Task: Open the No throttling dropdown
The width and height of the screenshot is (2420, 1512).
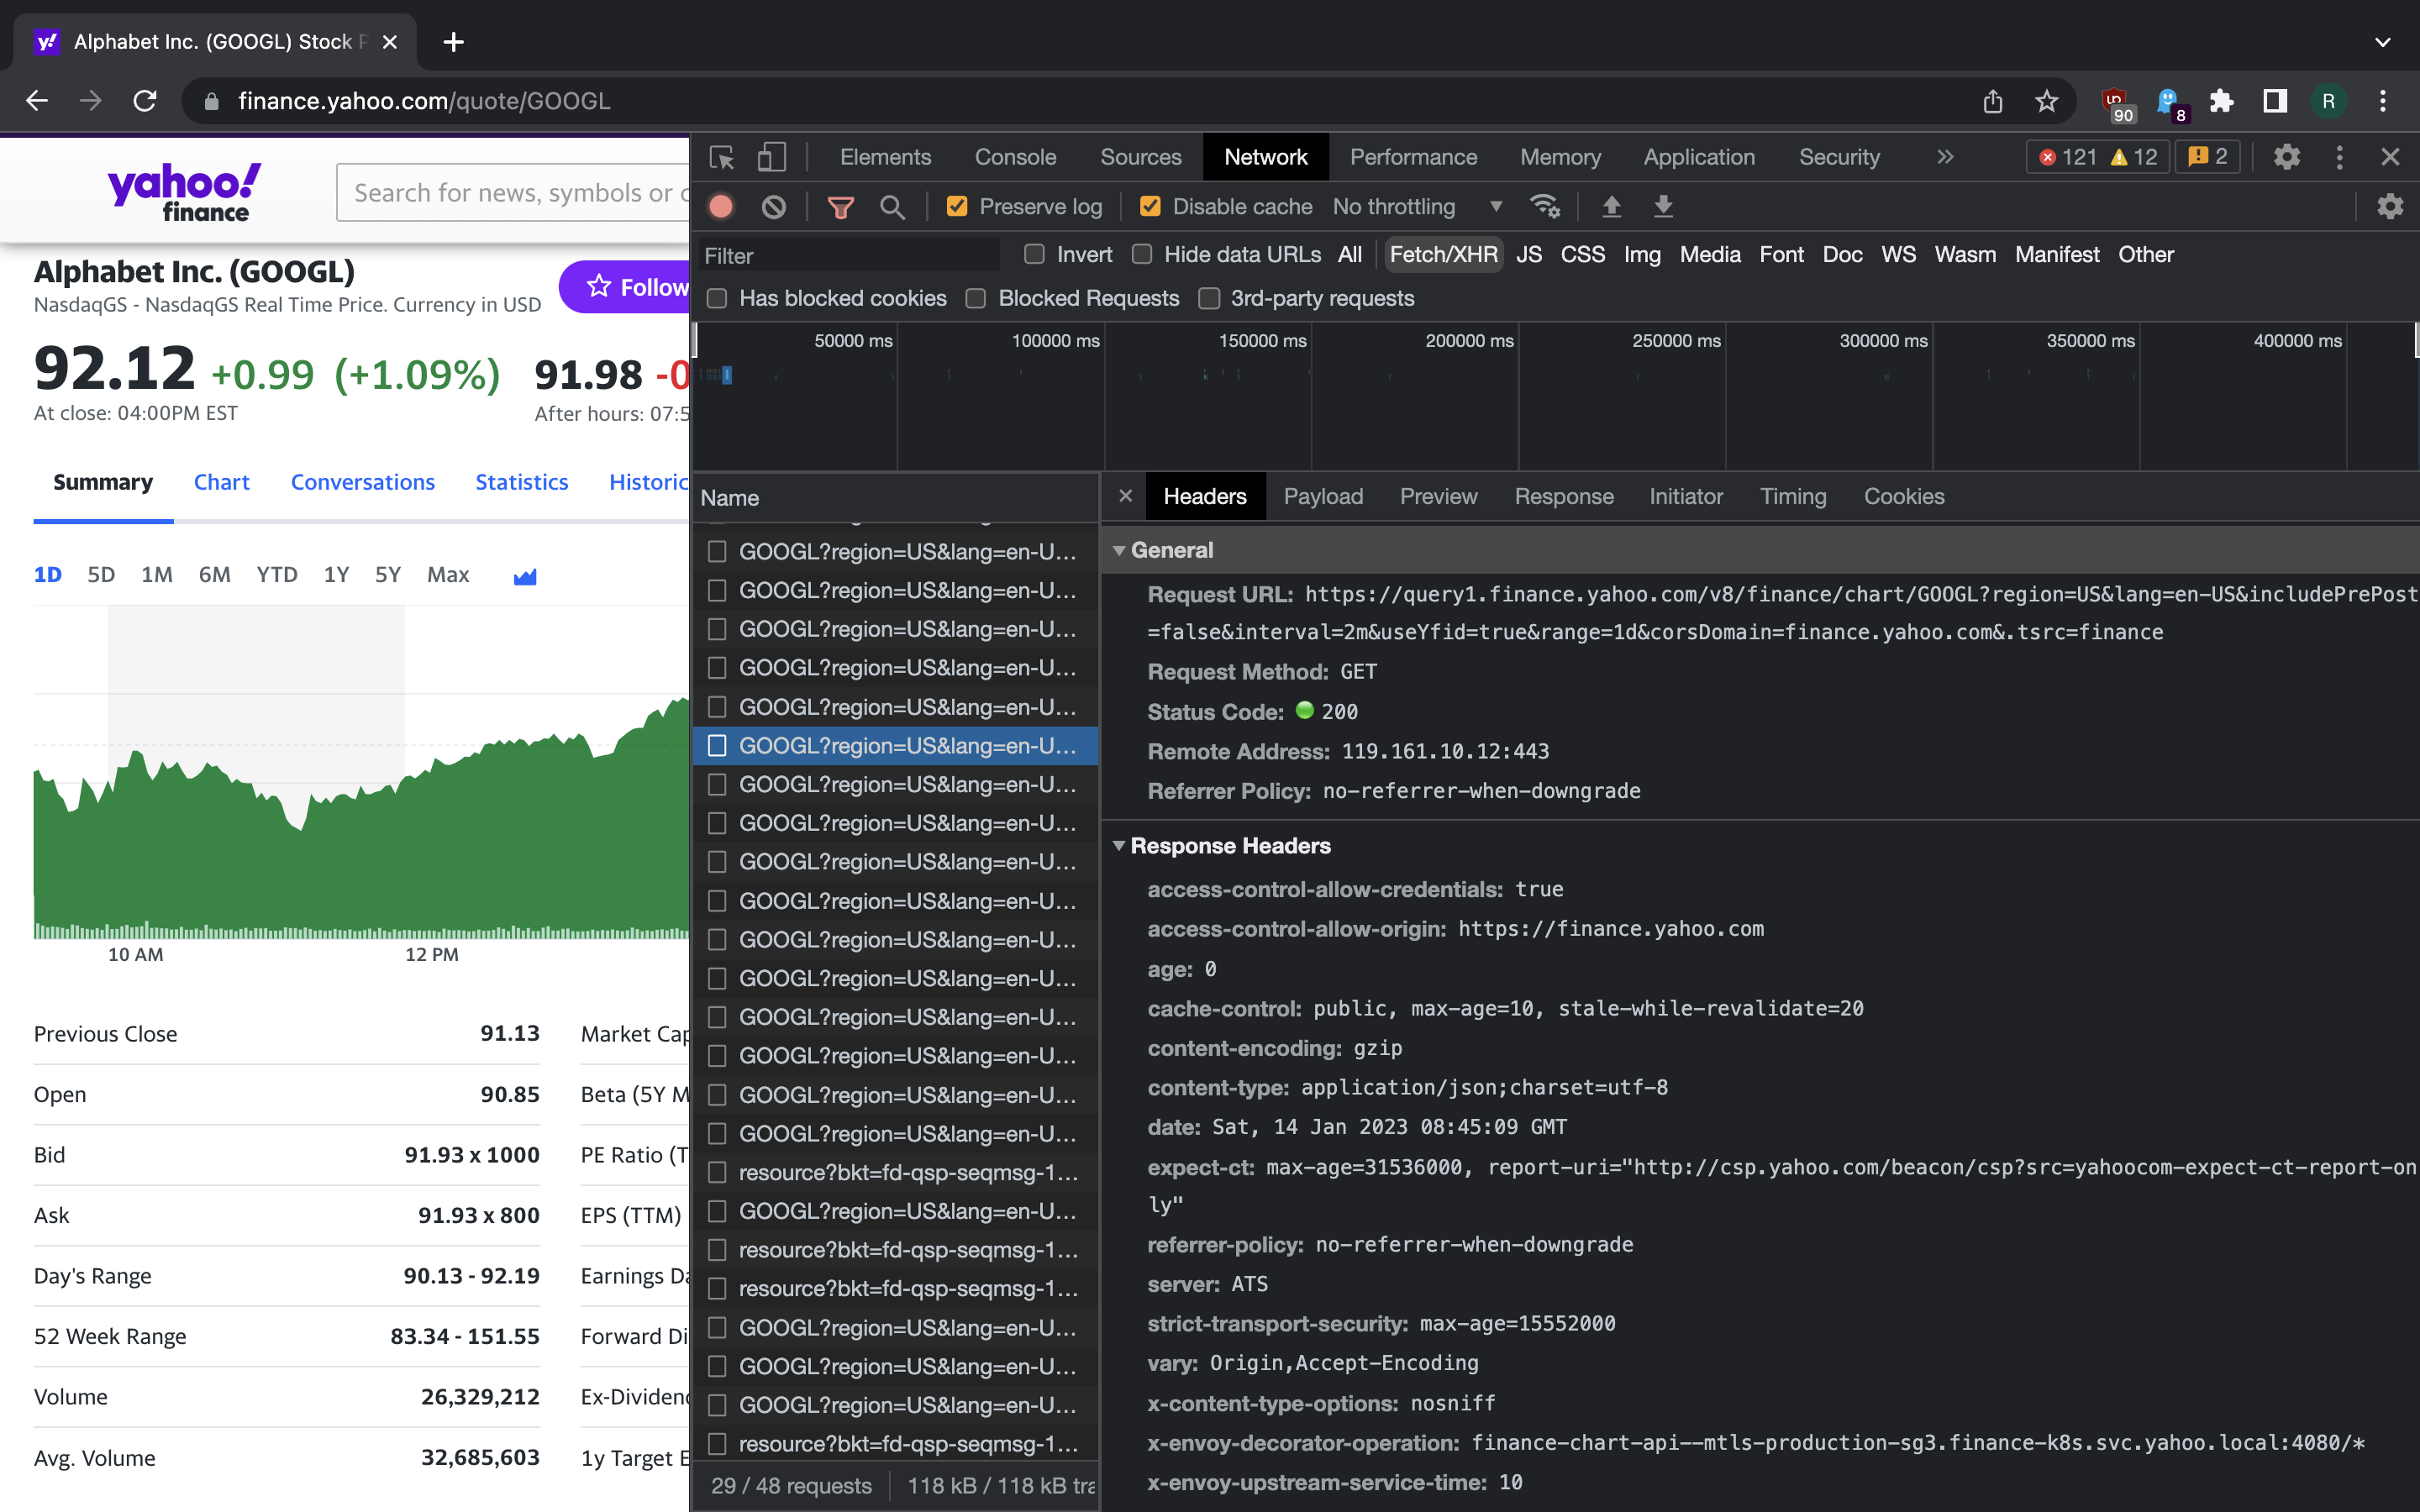Action: tap(1418, 207)
